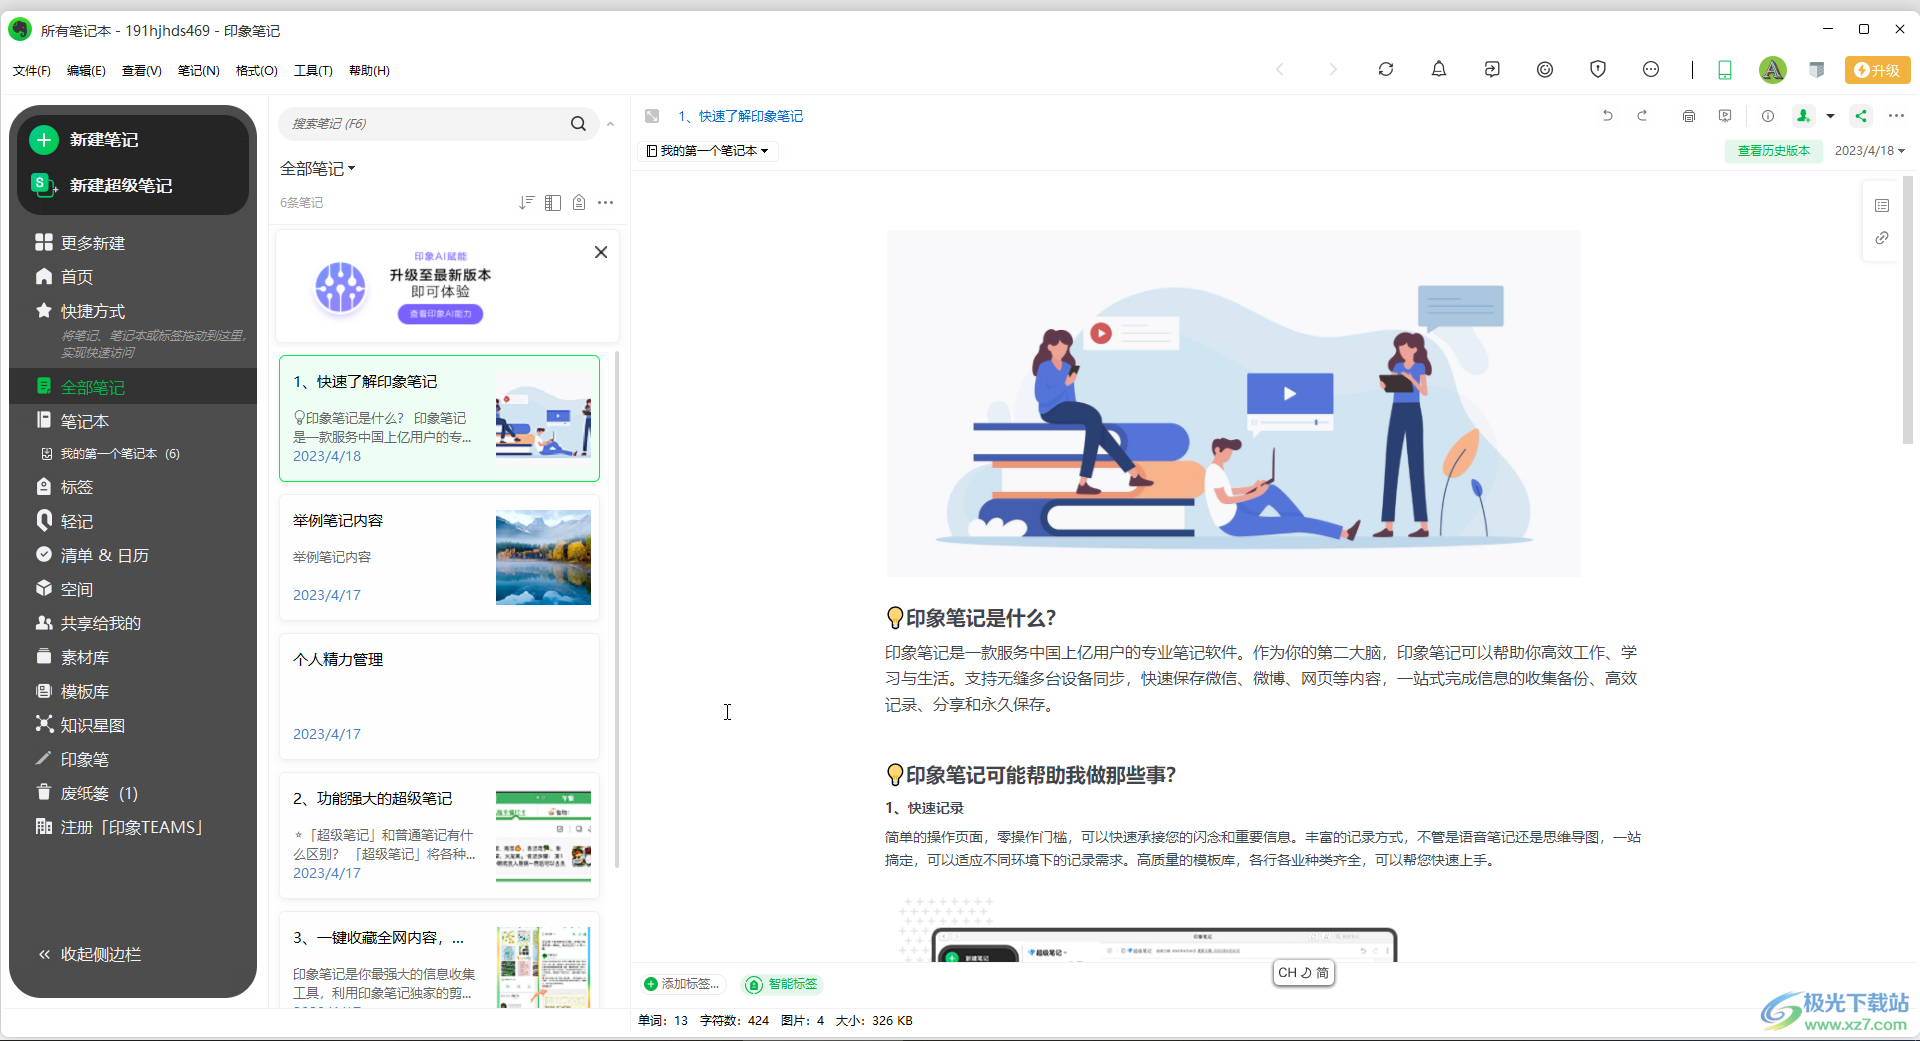Open 我的第一个笔记本 (6) notebook

[110, 454]
